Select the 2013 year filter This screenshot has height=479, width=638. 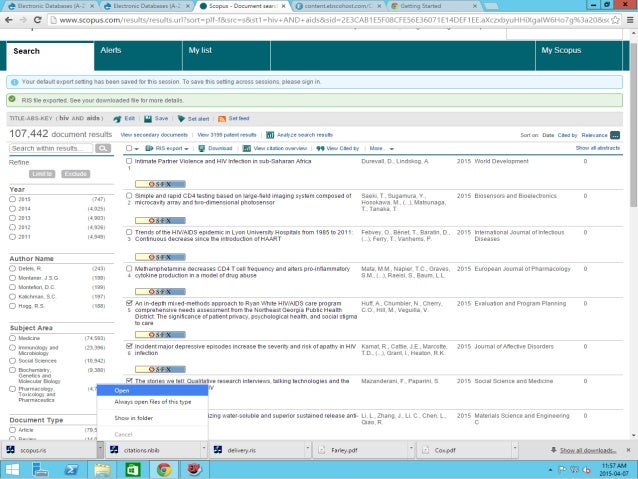(12, 218)
